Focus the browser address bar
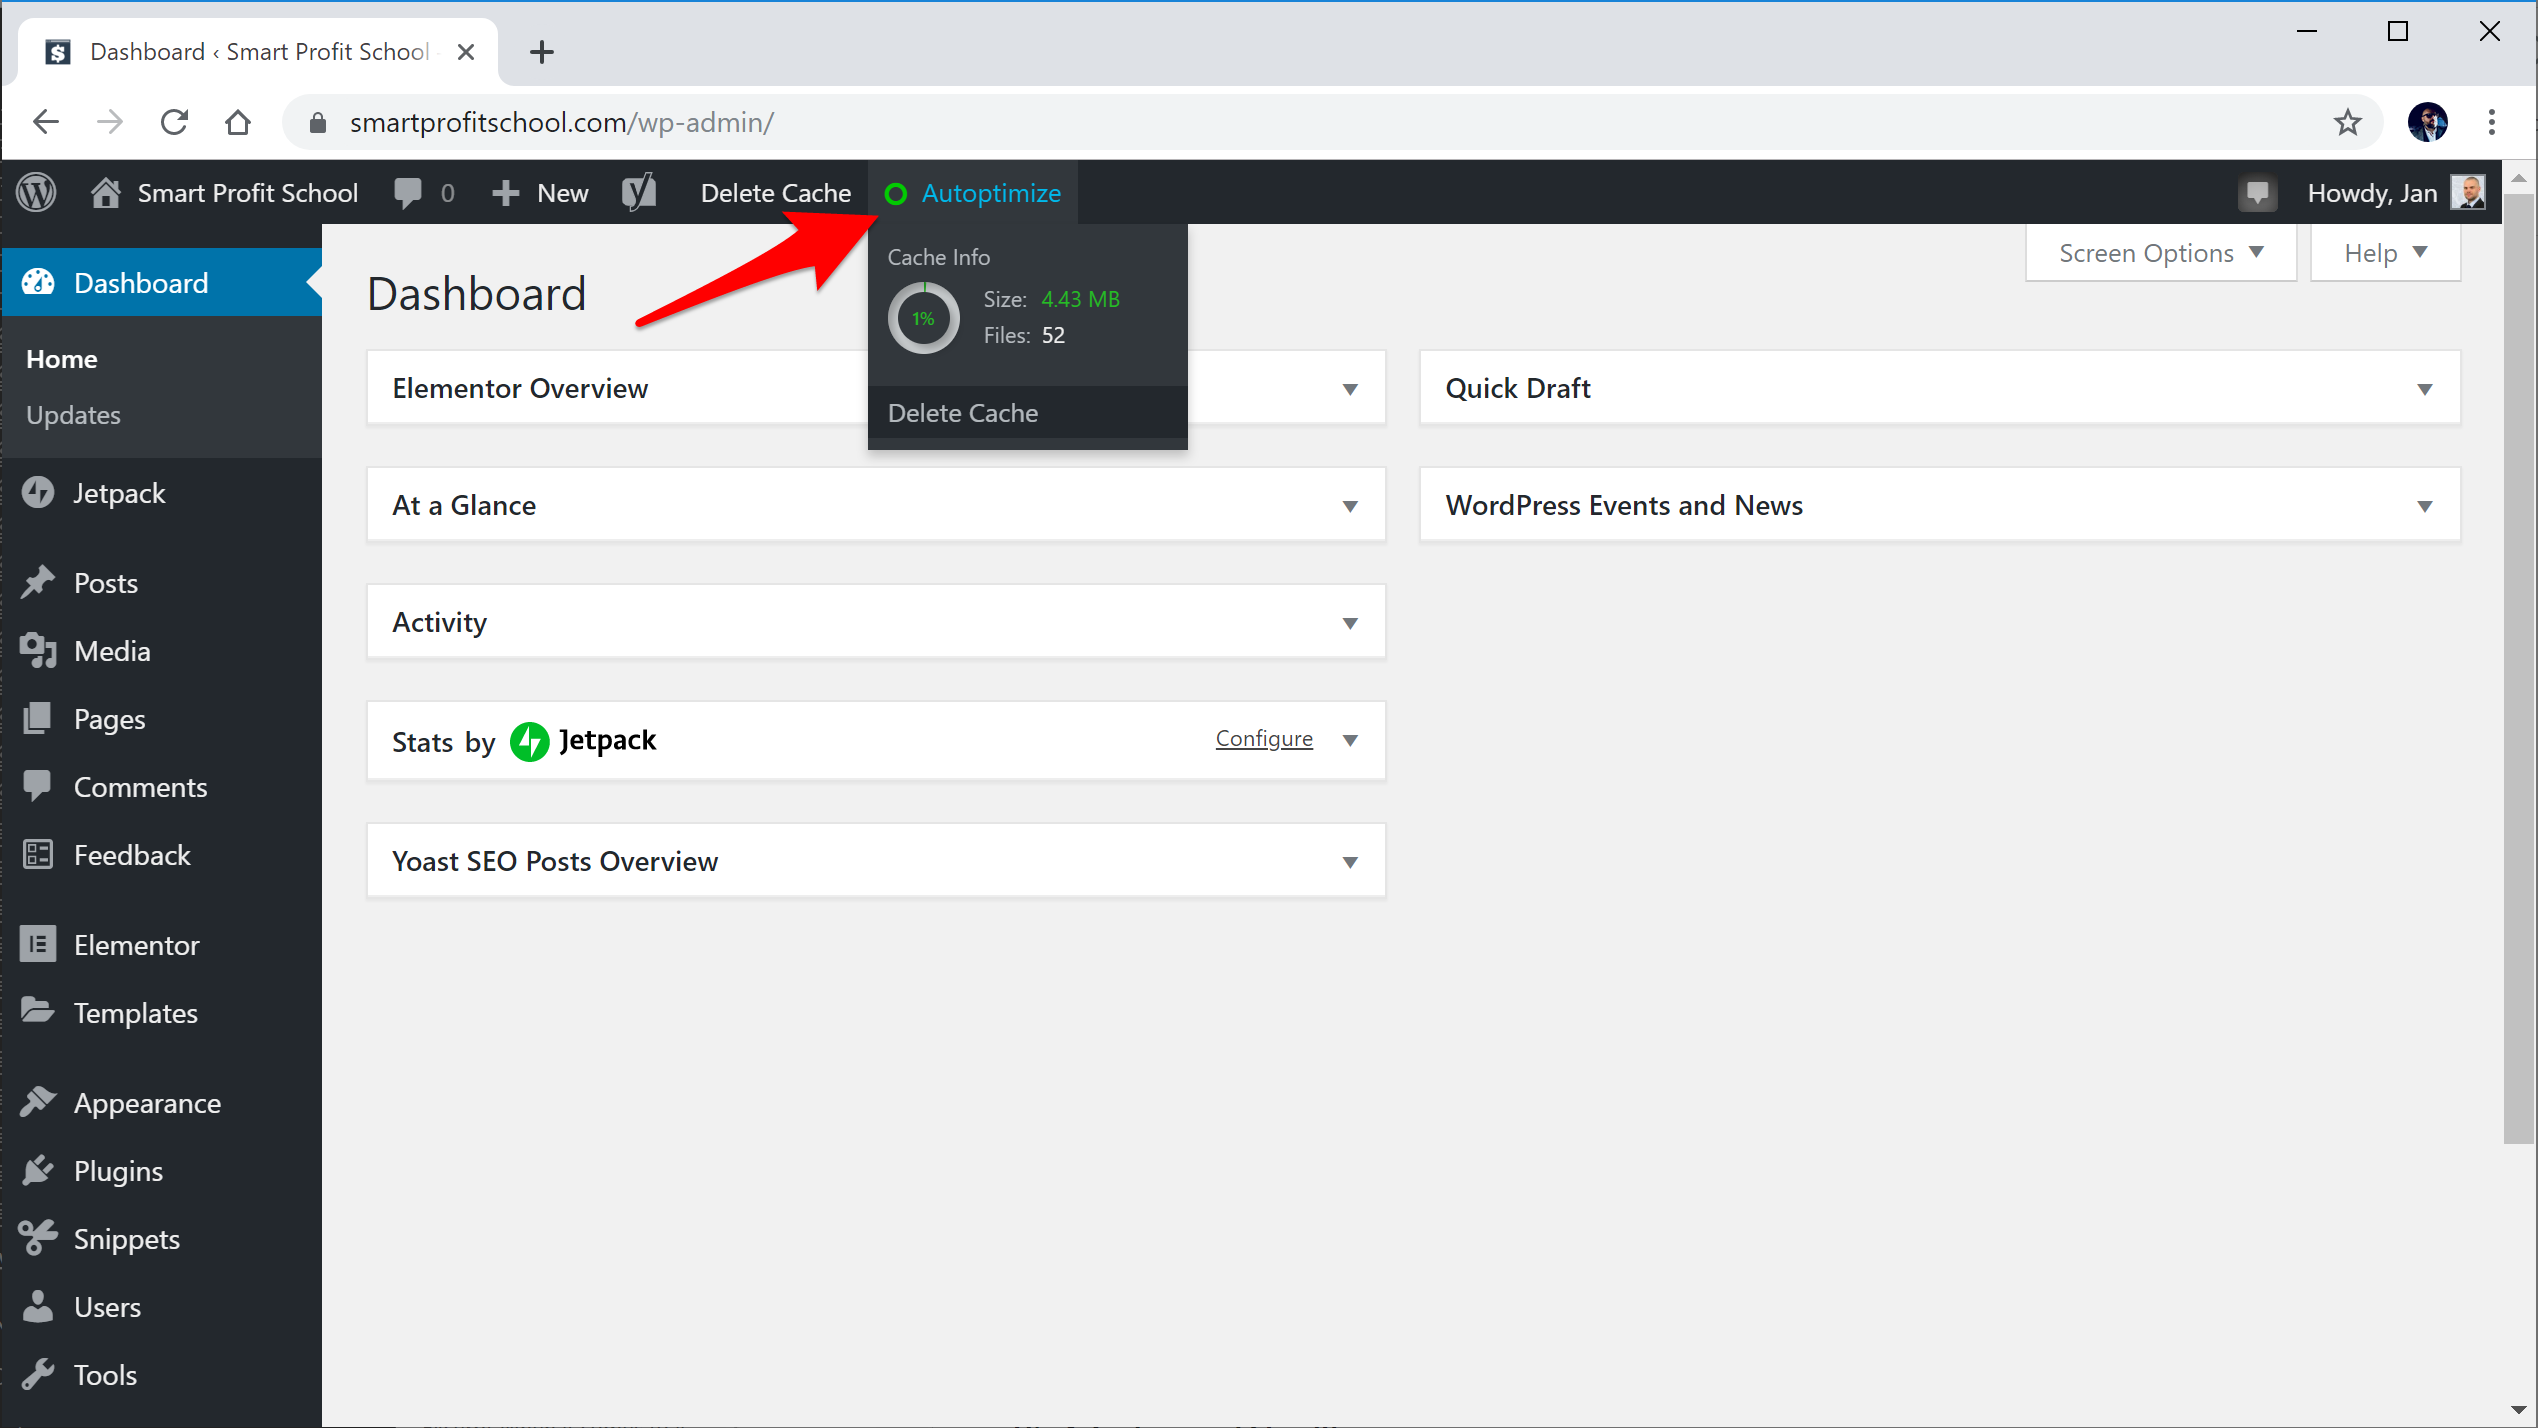This screenshot has width=2538, height=1428. 1330,122
